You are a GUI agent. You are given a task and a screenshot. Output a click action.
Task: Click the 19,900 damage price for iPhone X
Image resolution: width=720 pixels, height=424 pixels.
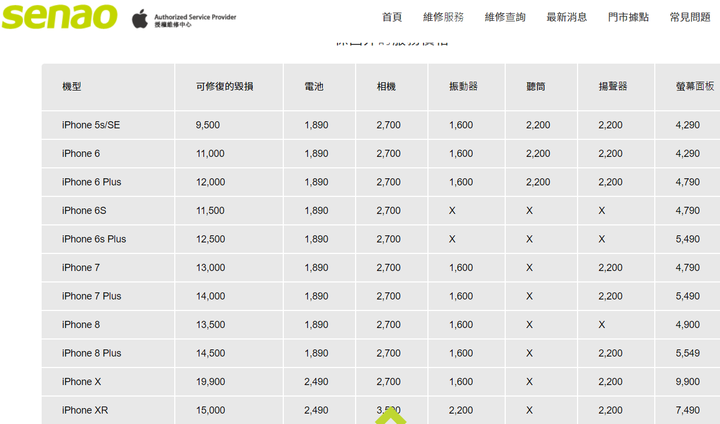[x=210, y=381]
